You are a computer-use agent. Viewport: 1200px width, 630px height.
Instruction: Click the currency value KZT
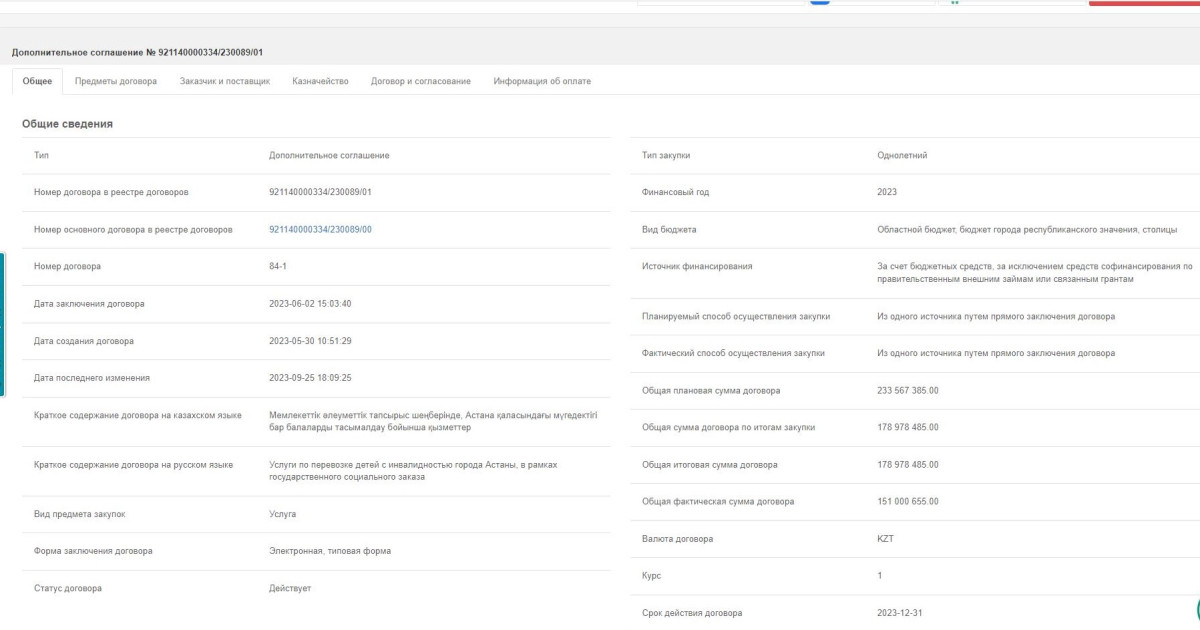pyautogui.click(x=886, y=539)
